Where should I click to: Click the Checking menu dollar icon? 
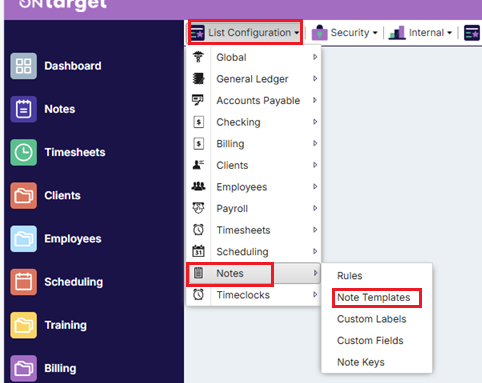(x=199, y=122)
